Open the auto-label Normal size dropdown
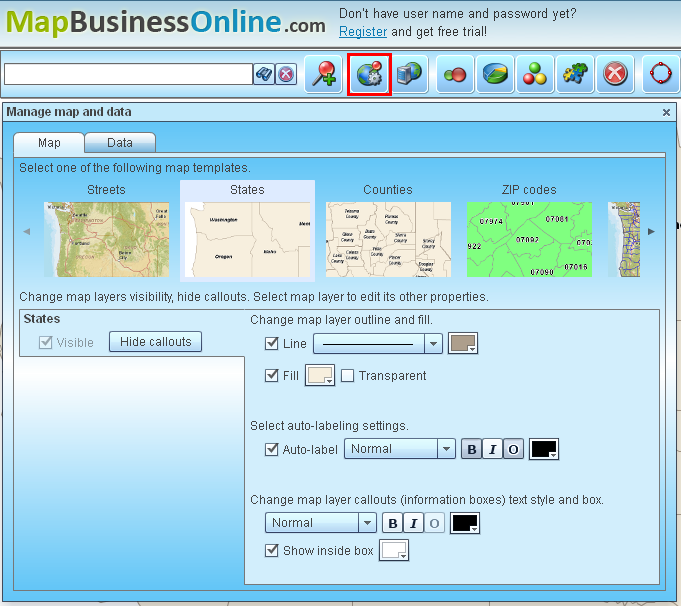 (400, 449)
